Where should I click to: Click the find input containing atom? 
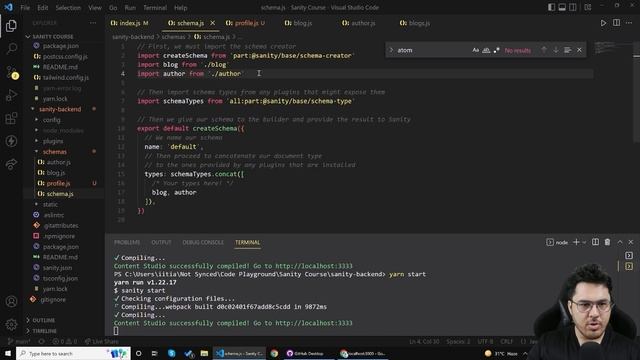(433, 50)
